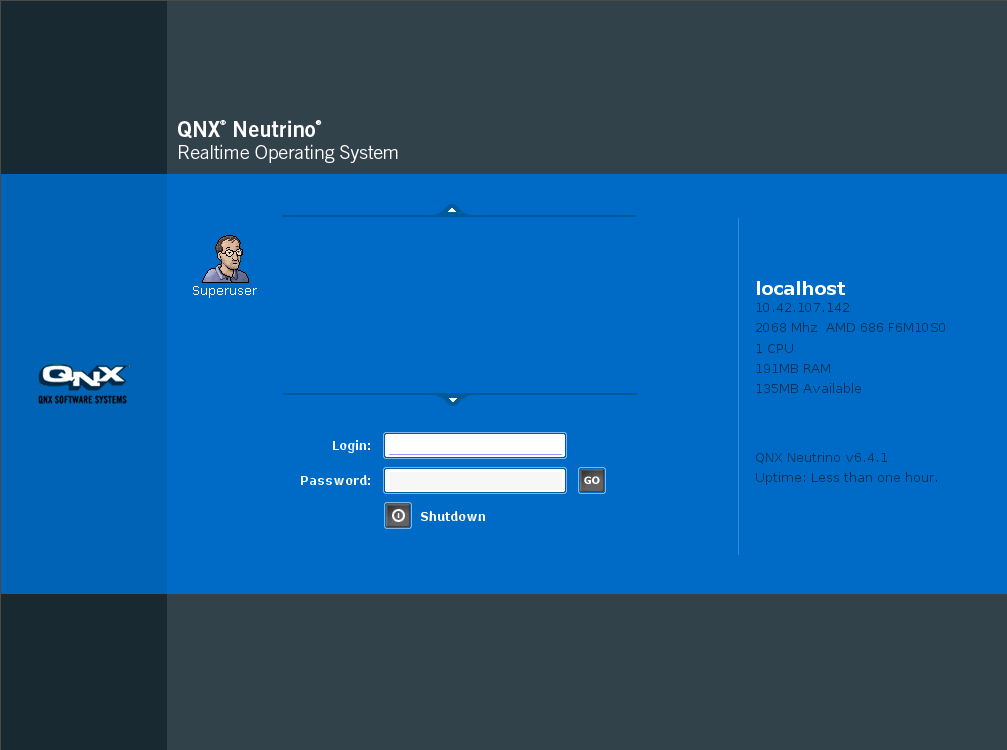Click the QNX Neutrino v6.4.1 version text
This screenshot has width=1007, height=750.
821,458
